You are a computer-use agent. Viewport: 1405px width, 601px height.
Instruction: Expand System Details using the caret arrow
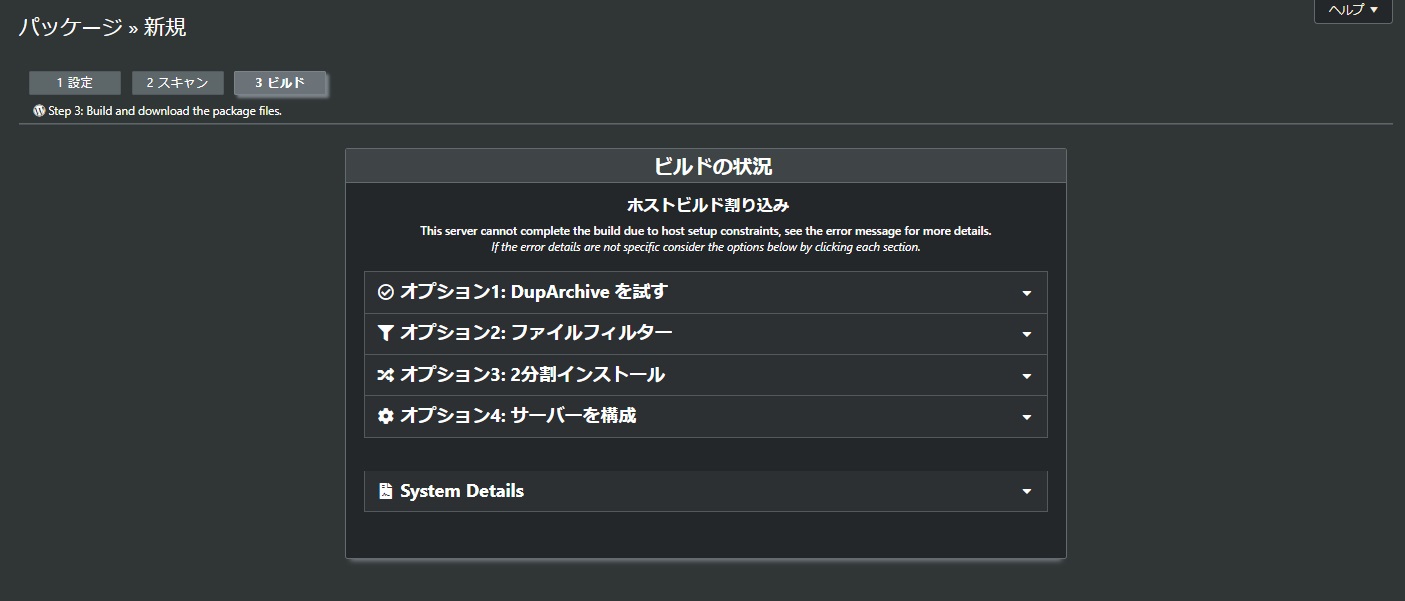click(x=1026, y=492)
